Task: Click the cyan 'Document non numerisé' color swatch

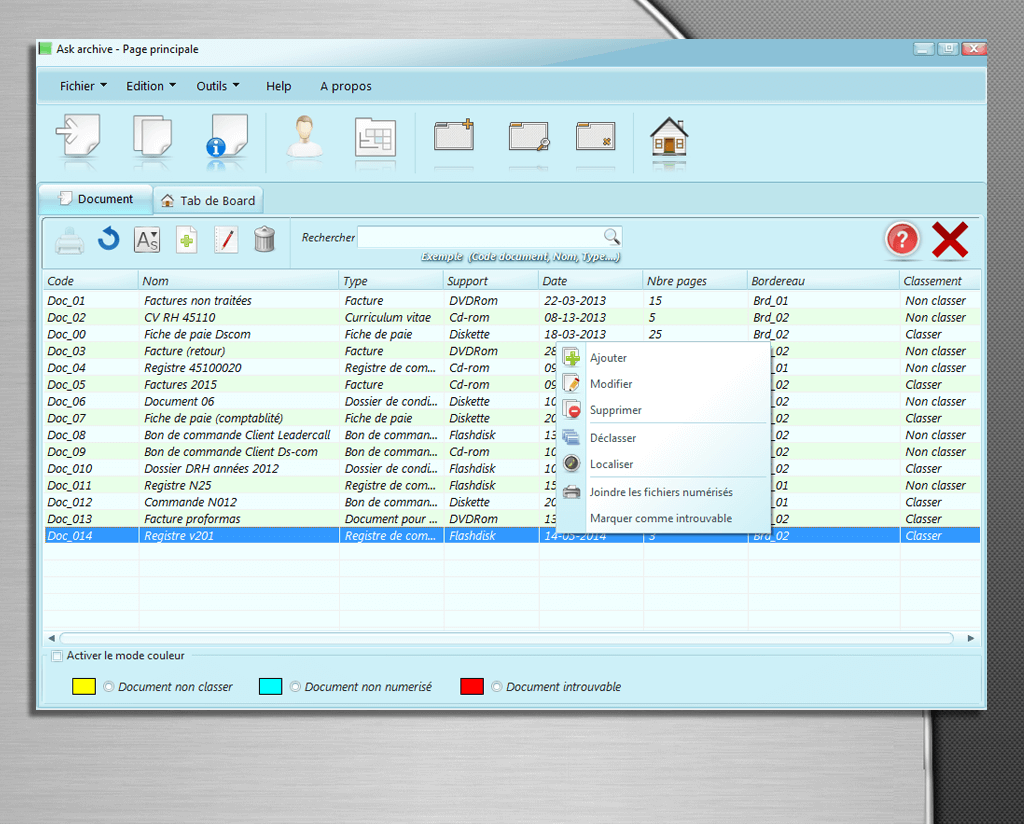Action: pyautogui.click(x=270, y=686)
